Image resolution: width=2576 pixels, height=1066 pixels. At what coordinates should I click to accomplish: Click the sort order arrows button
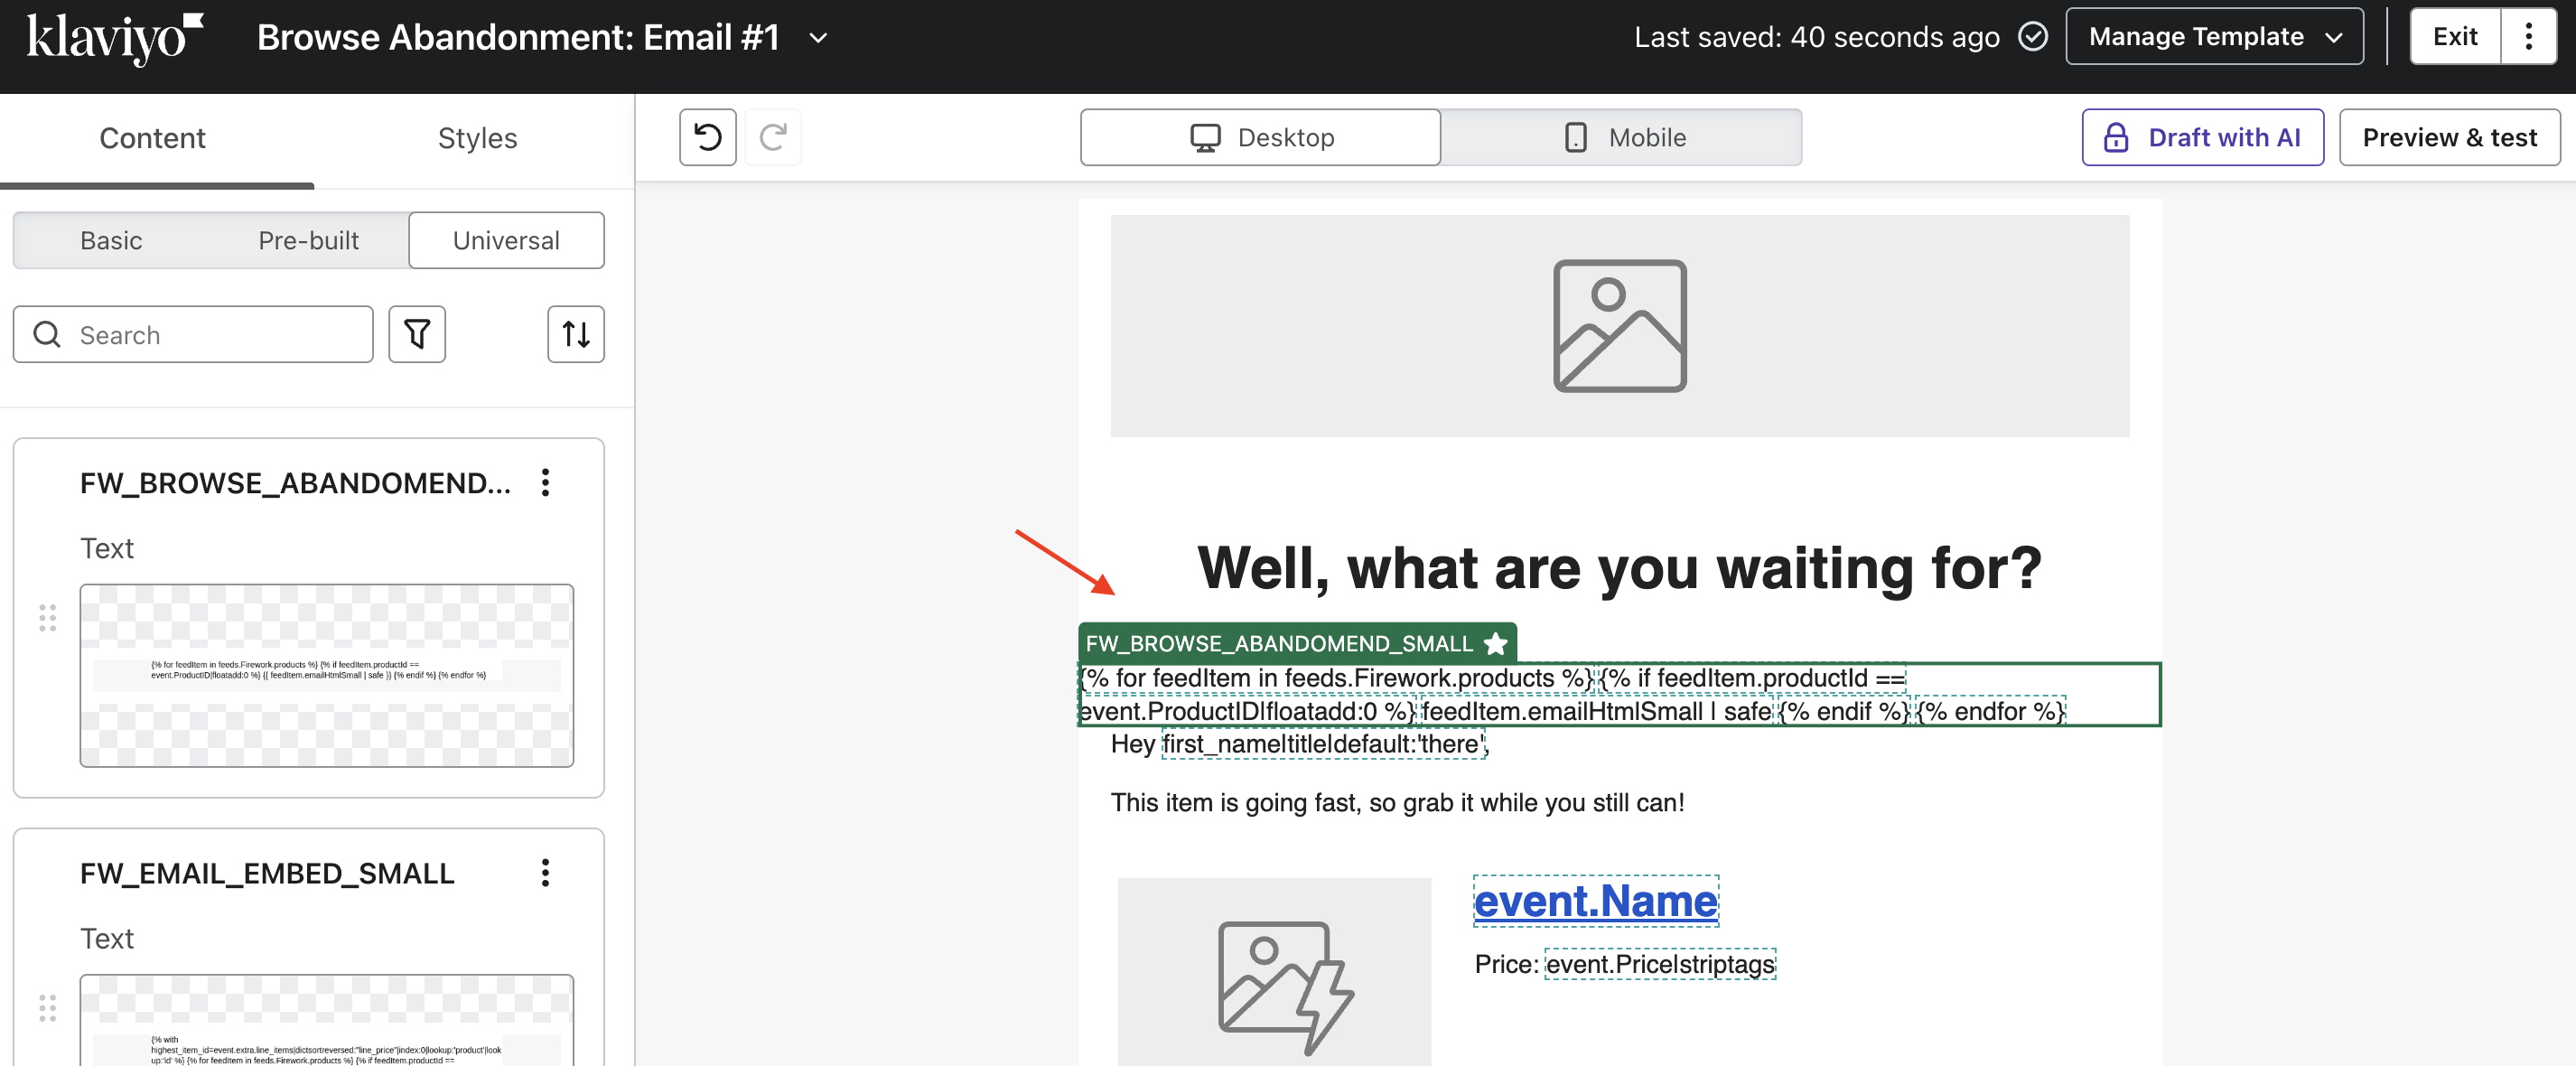click(x=576, y=334)
